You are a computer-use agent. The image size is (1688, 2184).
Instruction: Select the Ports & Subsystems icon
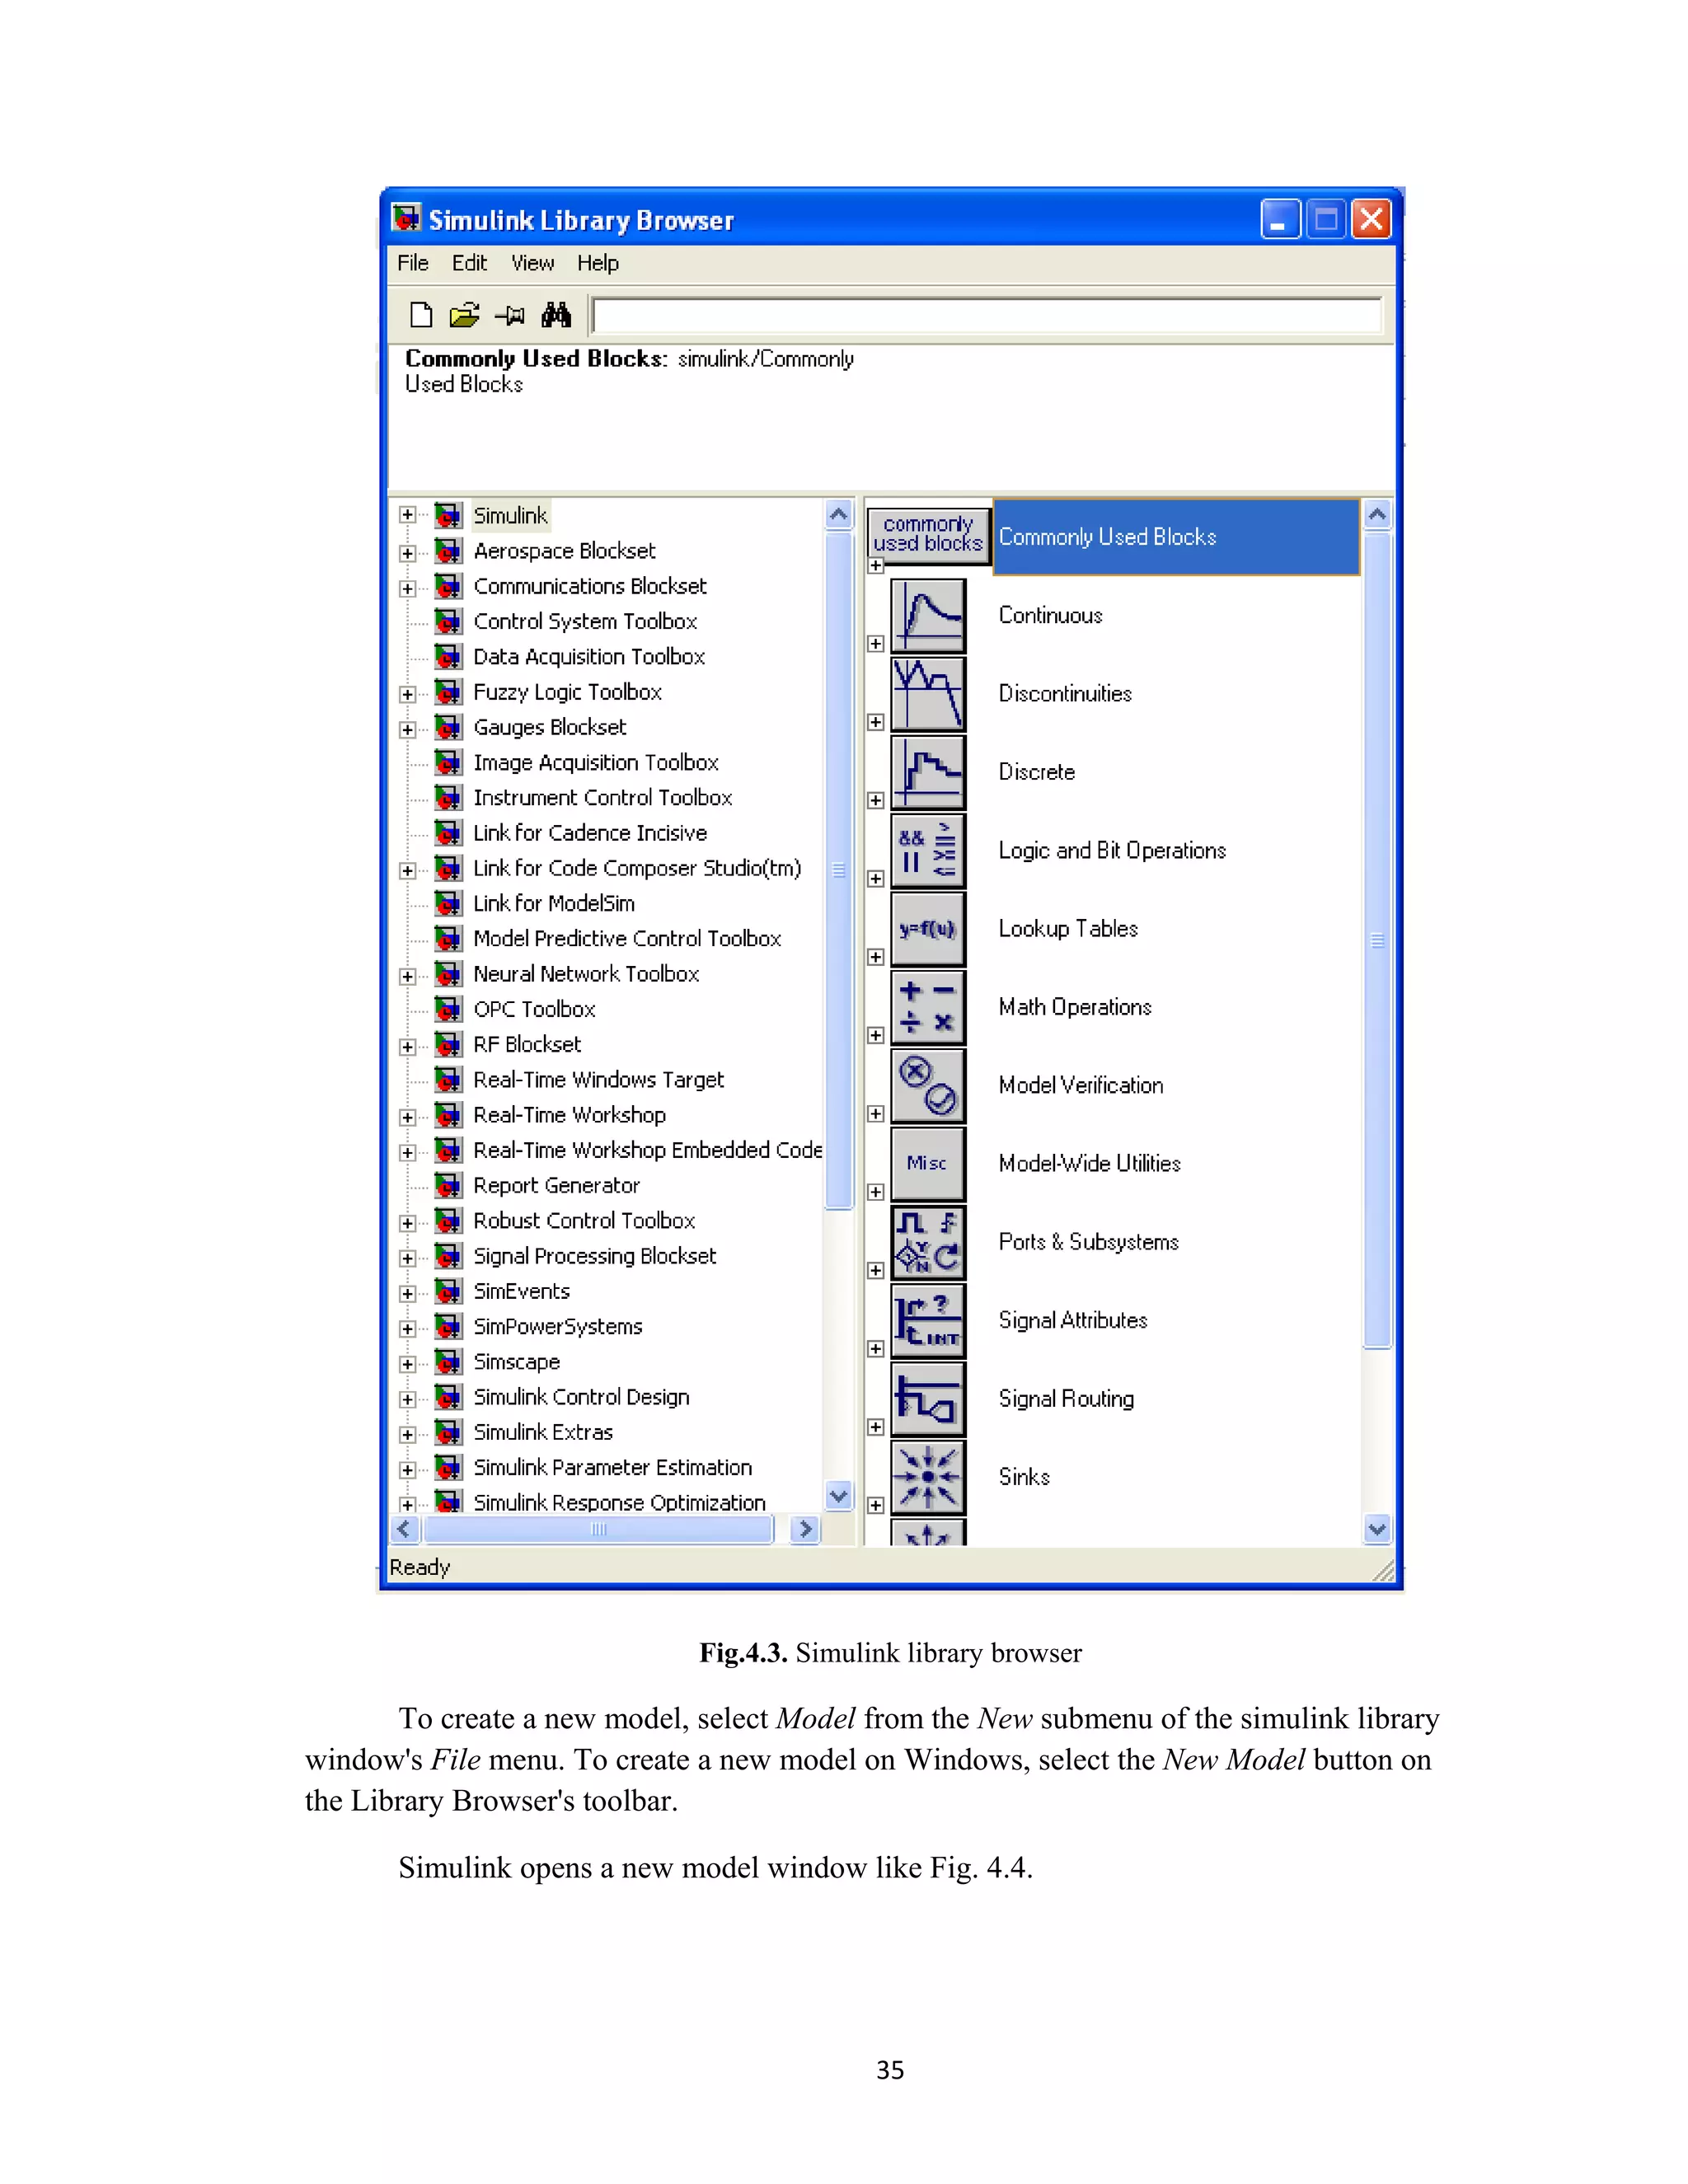point(928,1242)
